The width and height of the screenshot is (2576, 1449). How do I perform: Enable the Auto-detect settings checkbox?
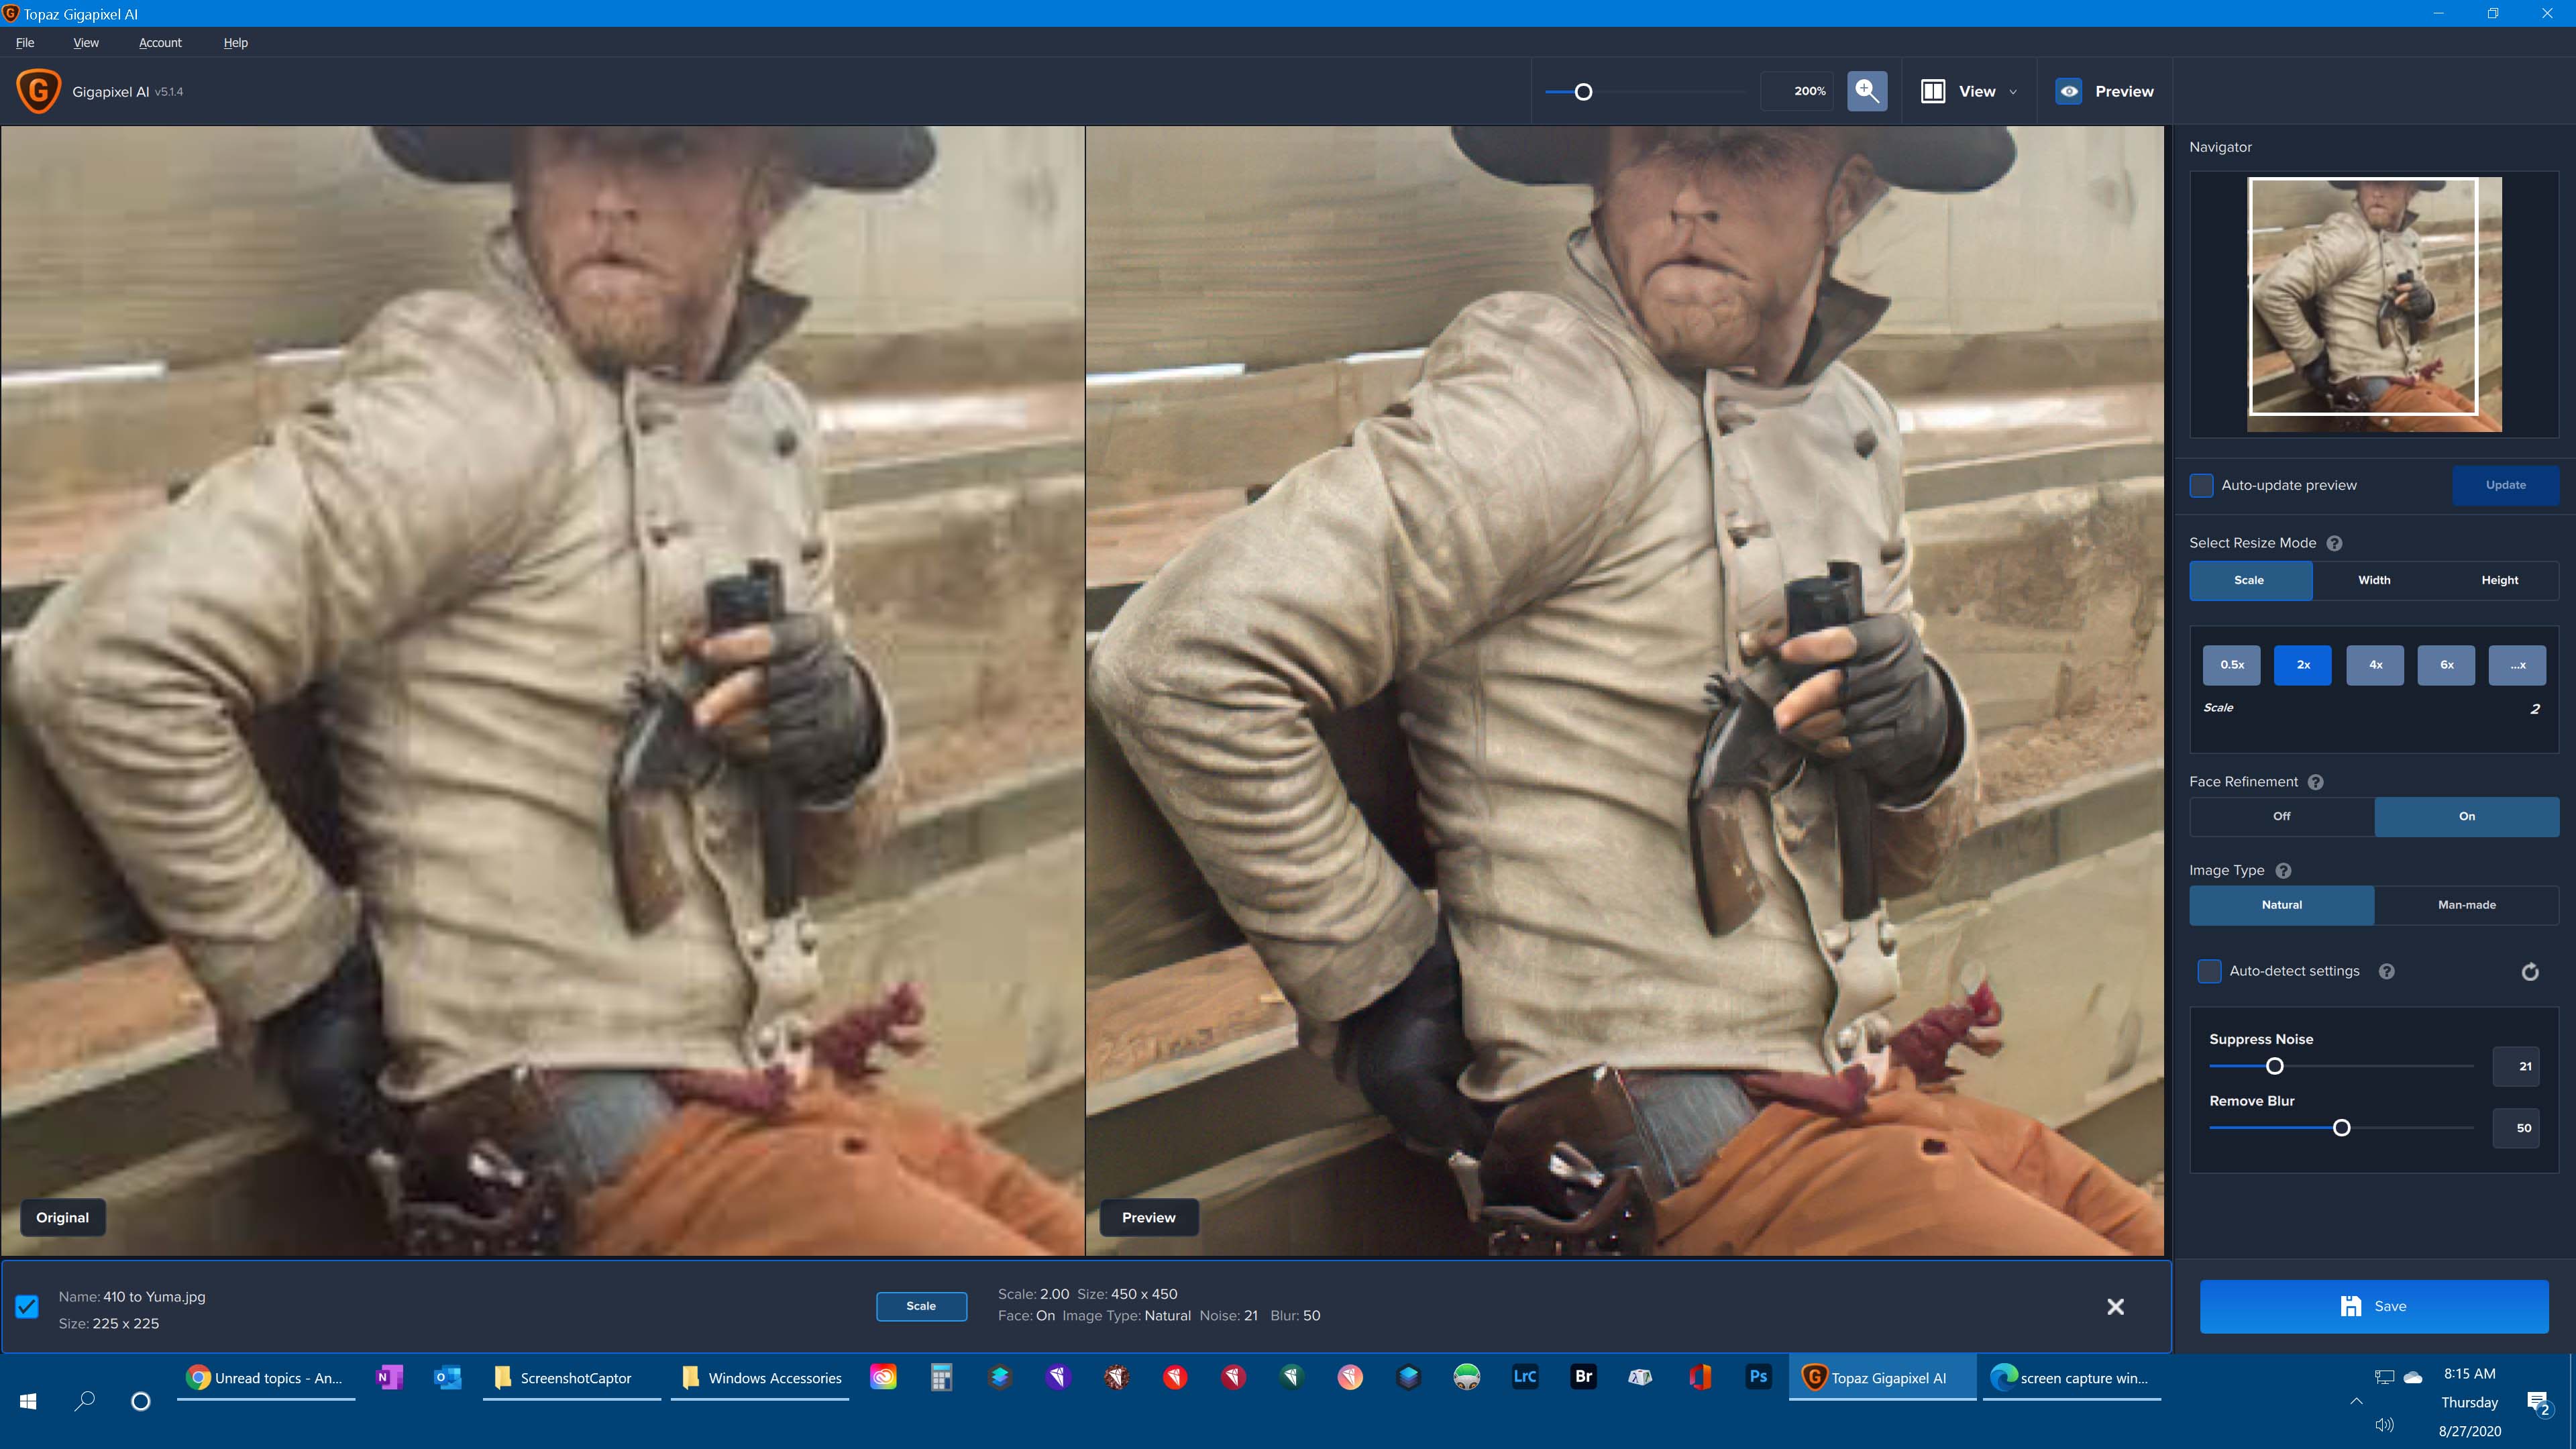2209,971
